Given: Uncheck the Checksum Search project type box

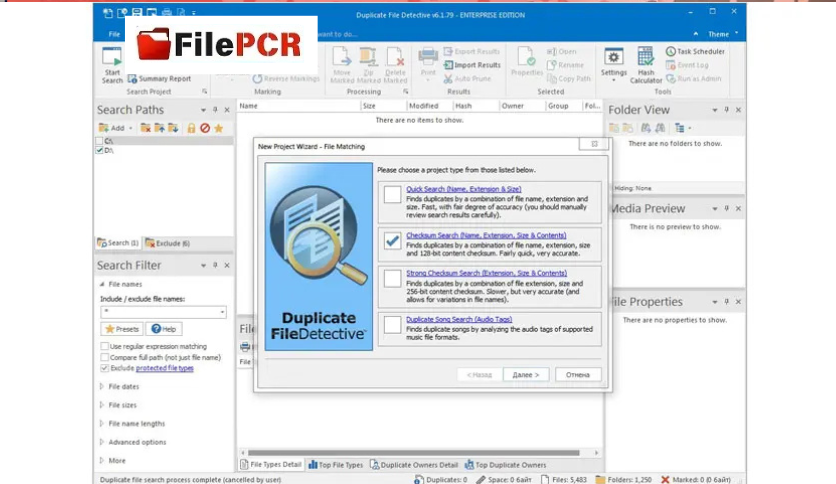Looking at the screenshot, I should point(392,240).
